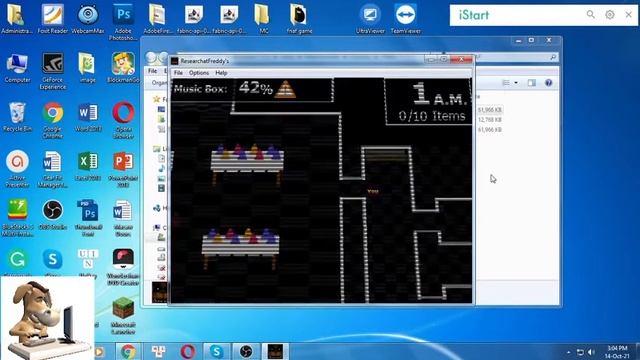The width and height of the screenshot is (640, 360).
Task: Switch to Chrome on the taskbar
Action: pyautogui.click(x=128, y=351)
